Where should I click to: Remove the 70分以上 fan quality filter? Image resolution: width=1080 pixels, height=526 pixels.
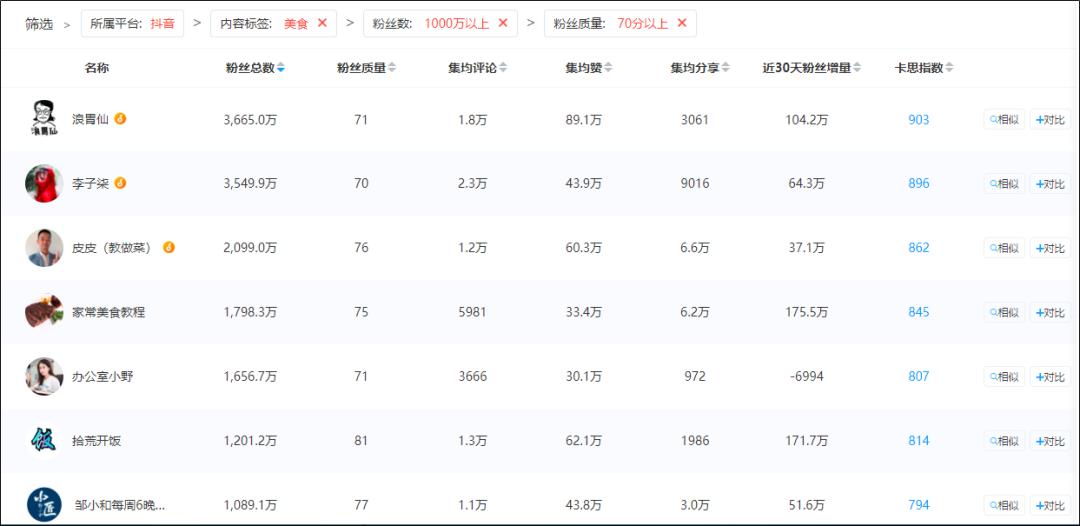682,23
